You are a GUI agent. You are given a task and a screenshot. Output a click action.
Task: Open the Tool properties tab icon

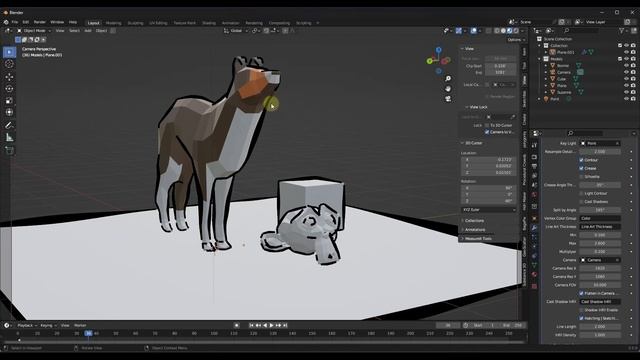pos(534,146)
